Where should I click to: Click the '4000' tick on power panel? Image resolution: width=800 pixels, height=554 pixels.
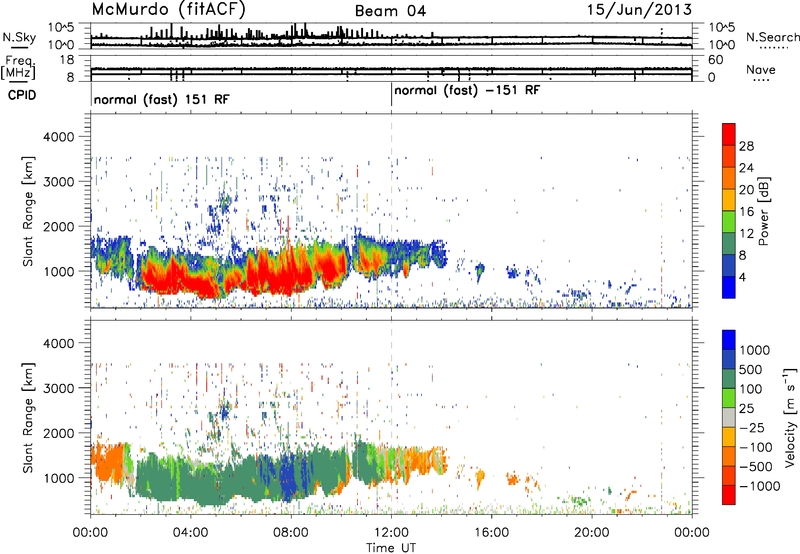pos(59,137)
